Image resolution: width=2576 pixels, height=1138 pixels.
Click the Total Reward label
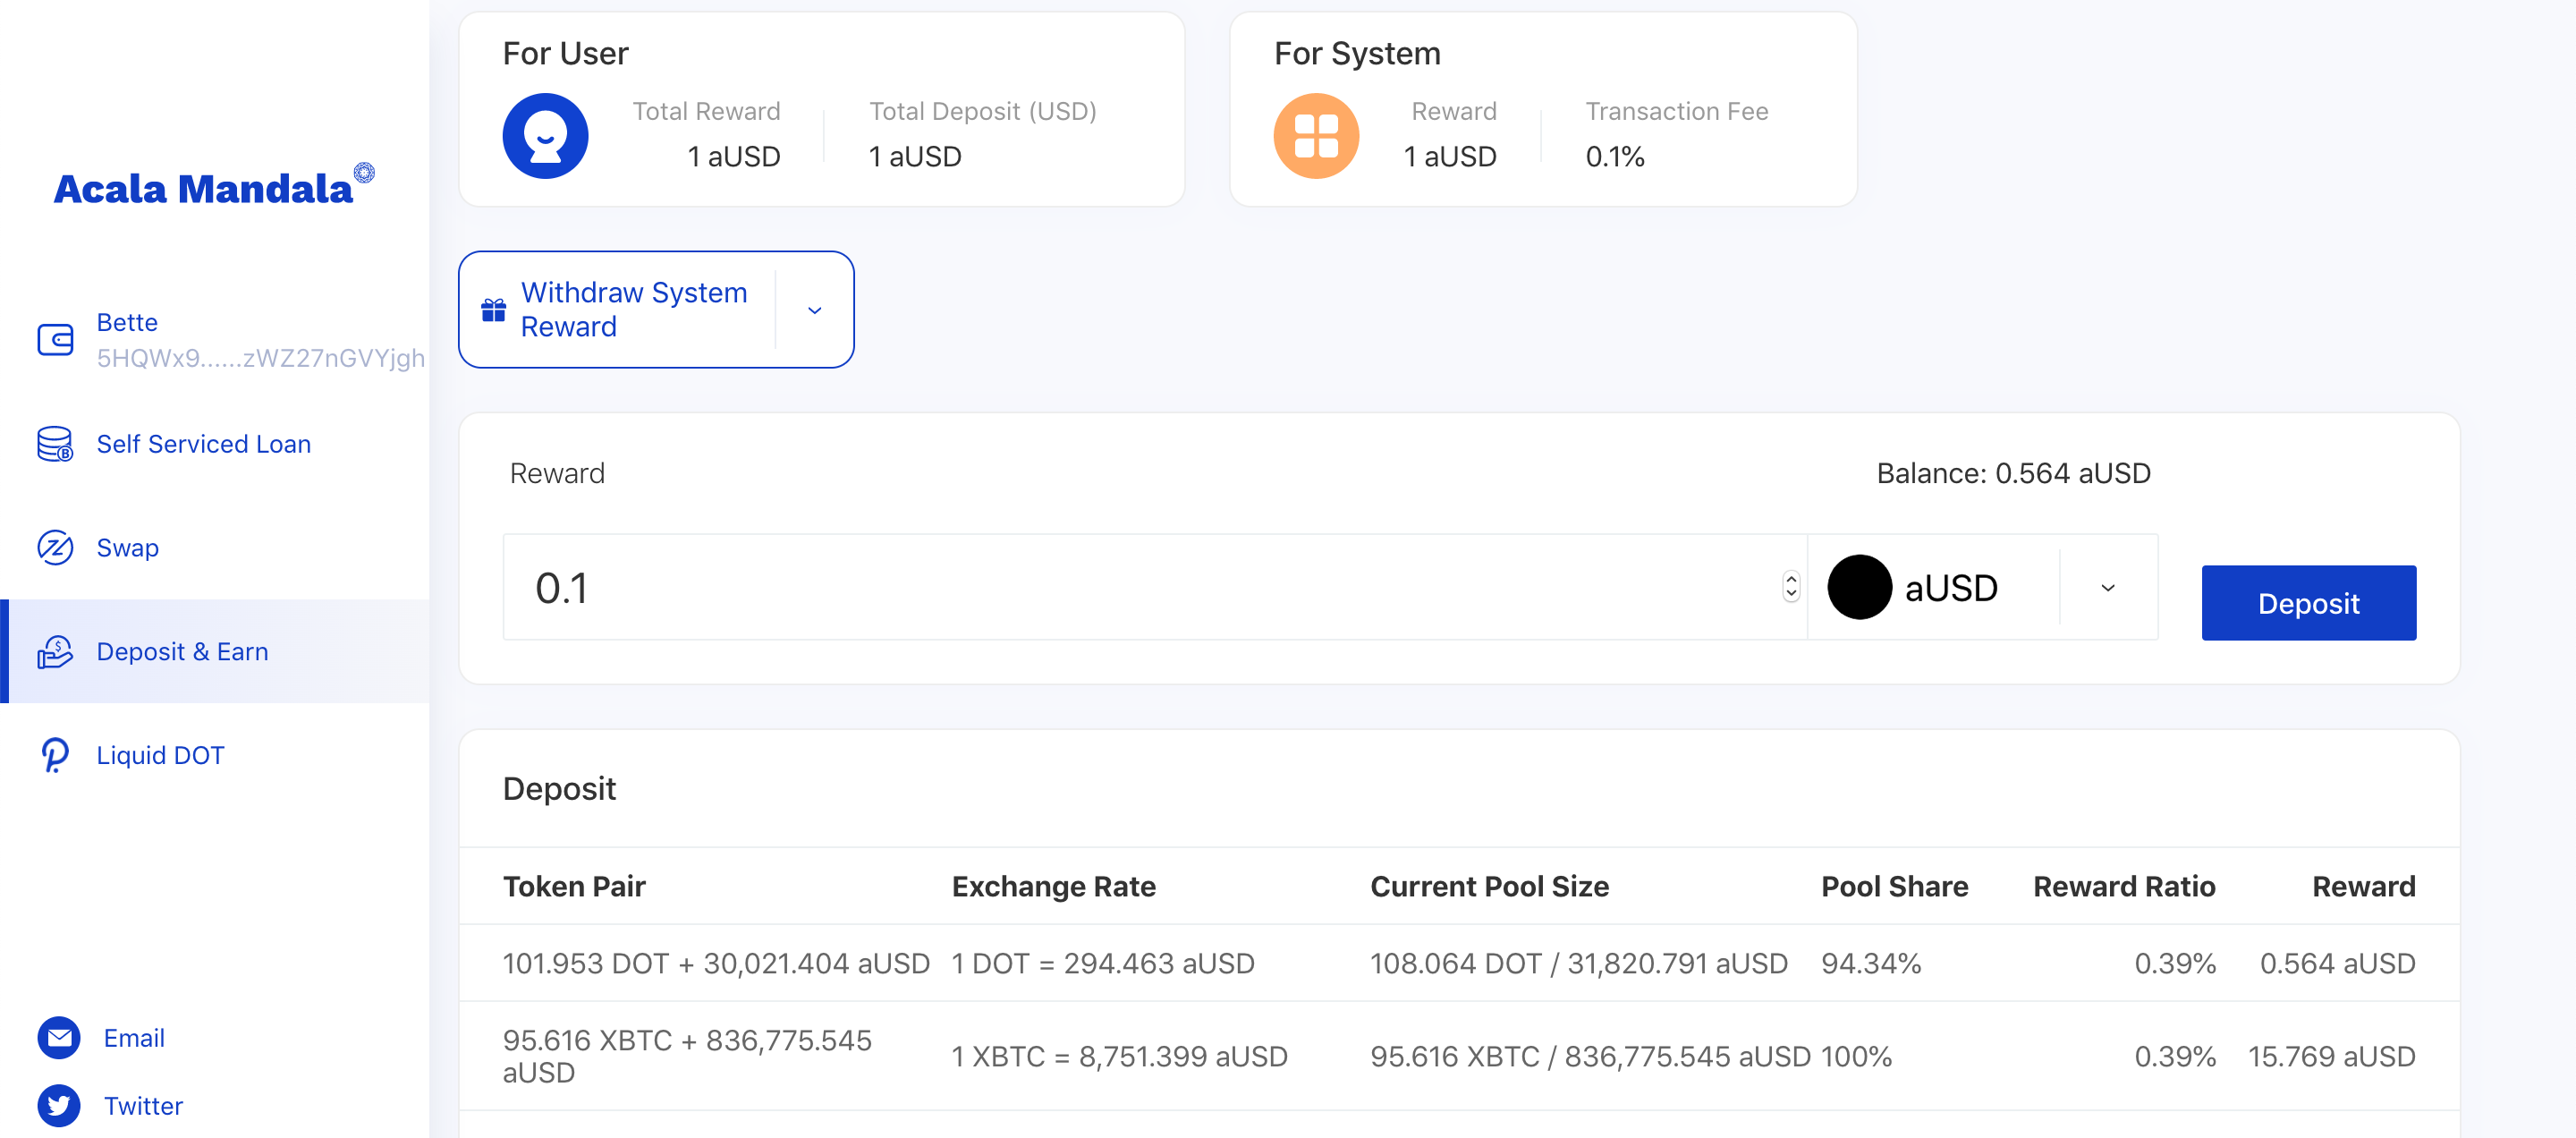pyautogui.click(x=706, y=111)
